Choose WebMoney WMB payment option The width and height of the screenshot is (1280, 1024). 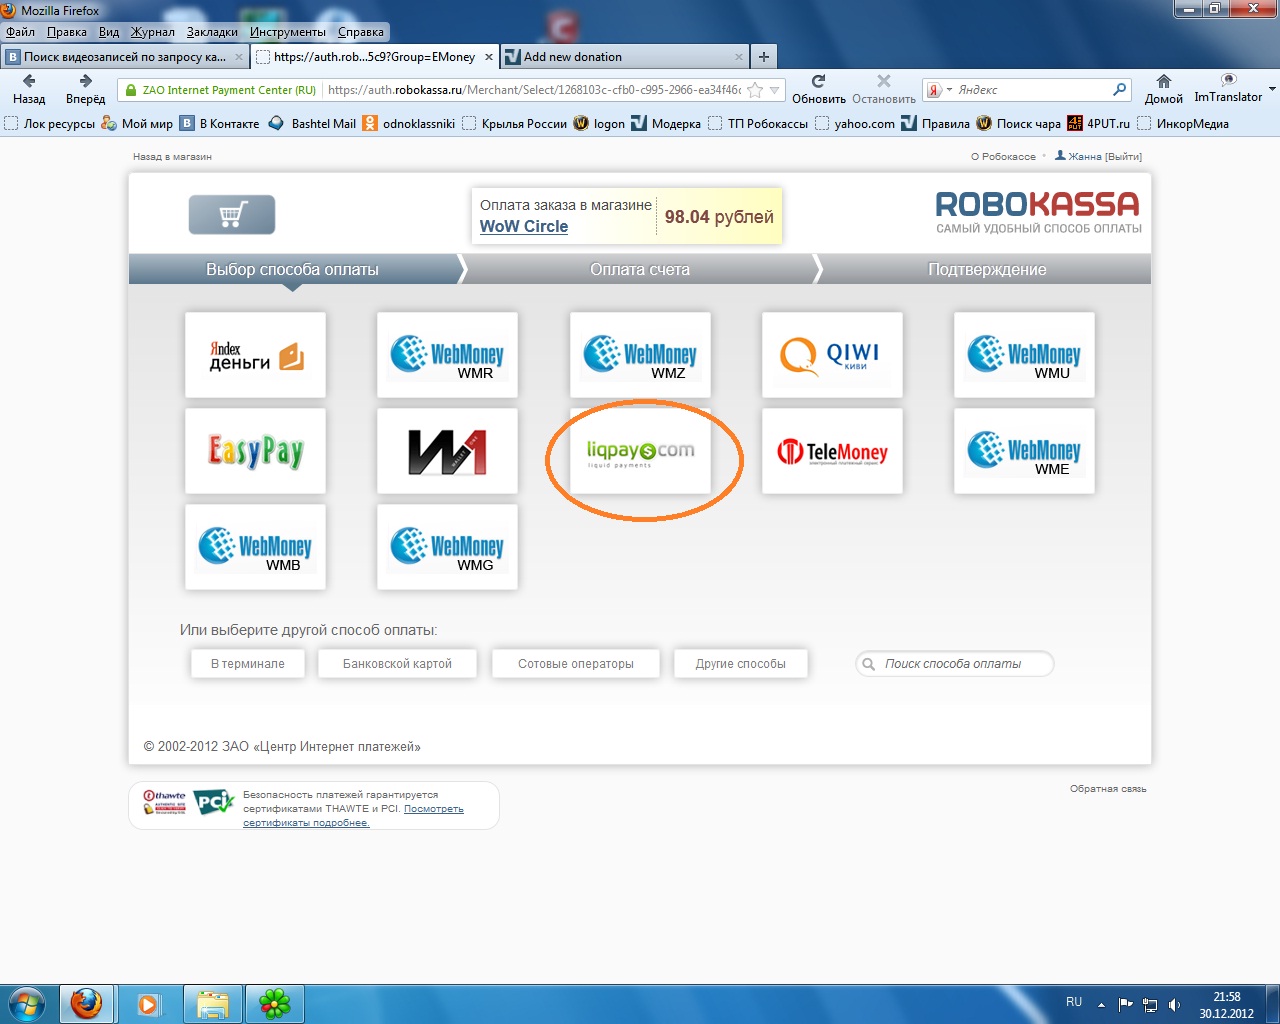[x=255, y=547]
